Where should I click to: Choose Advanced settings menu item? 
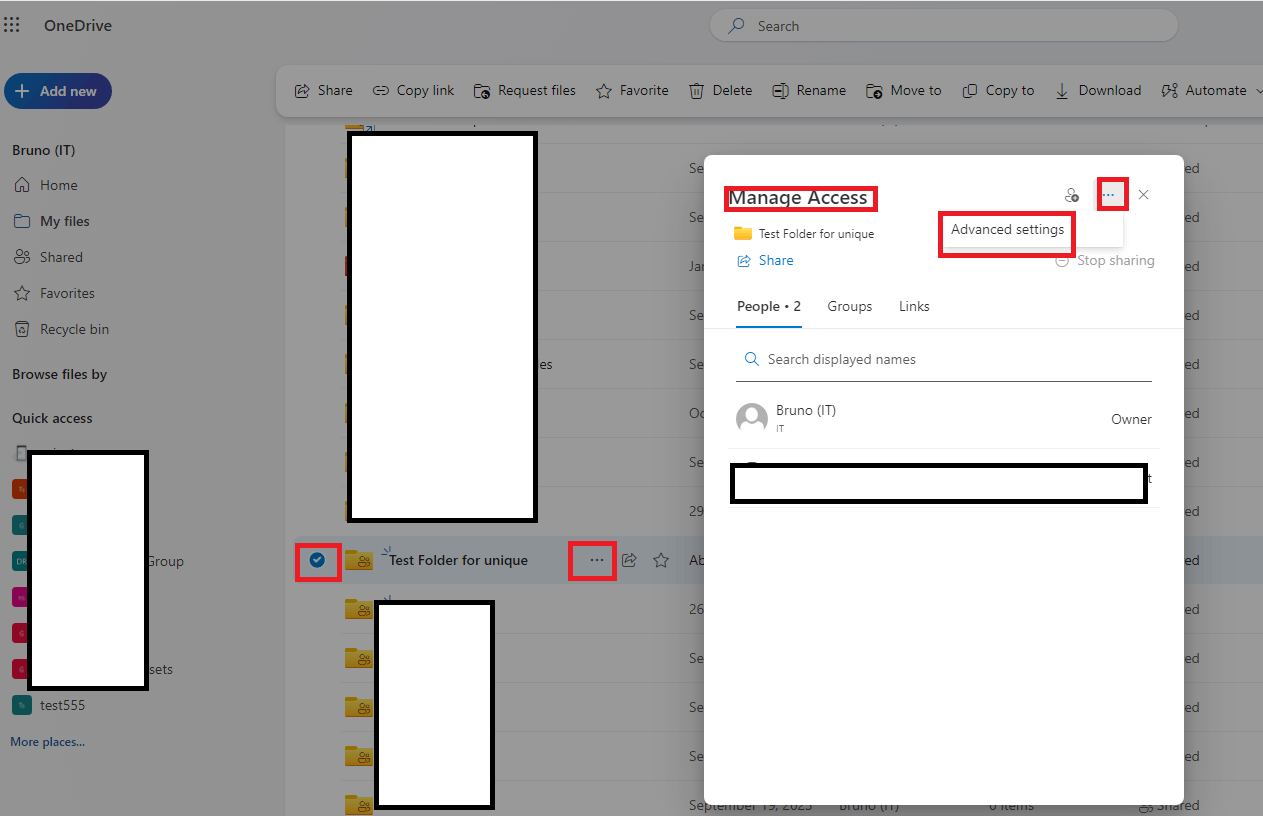1007,230
